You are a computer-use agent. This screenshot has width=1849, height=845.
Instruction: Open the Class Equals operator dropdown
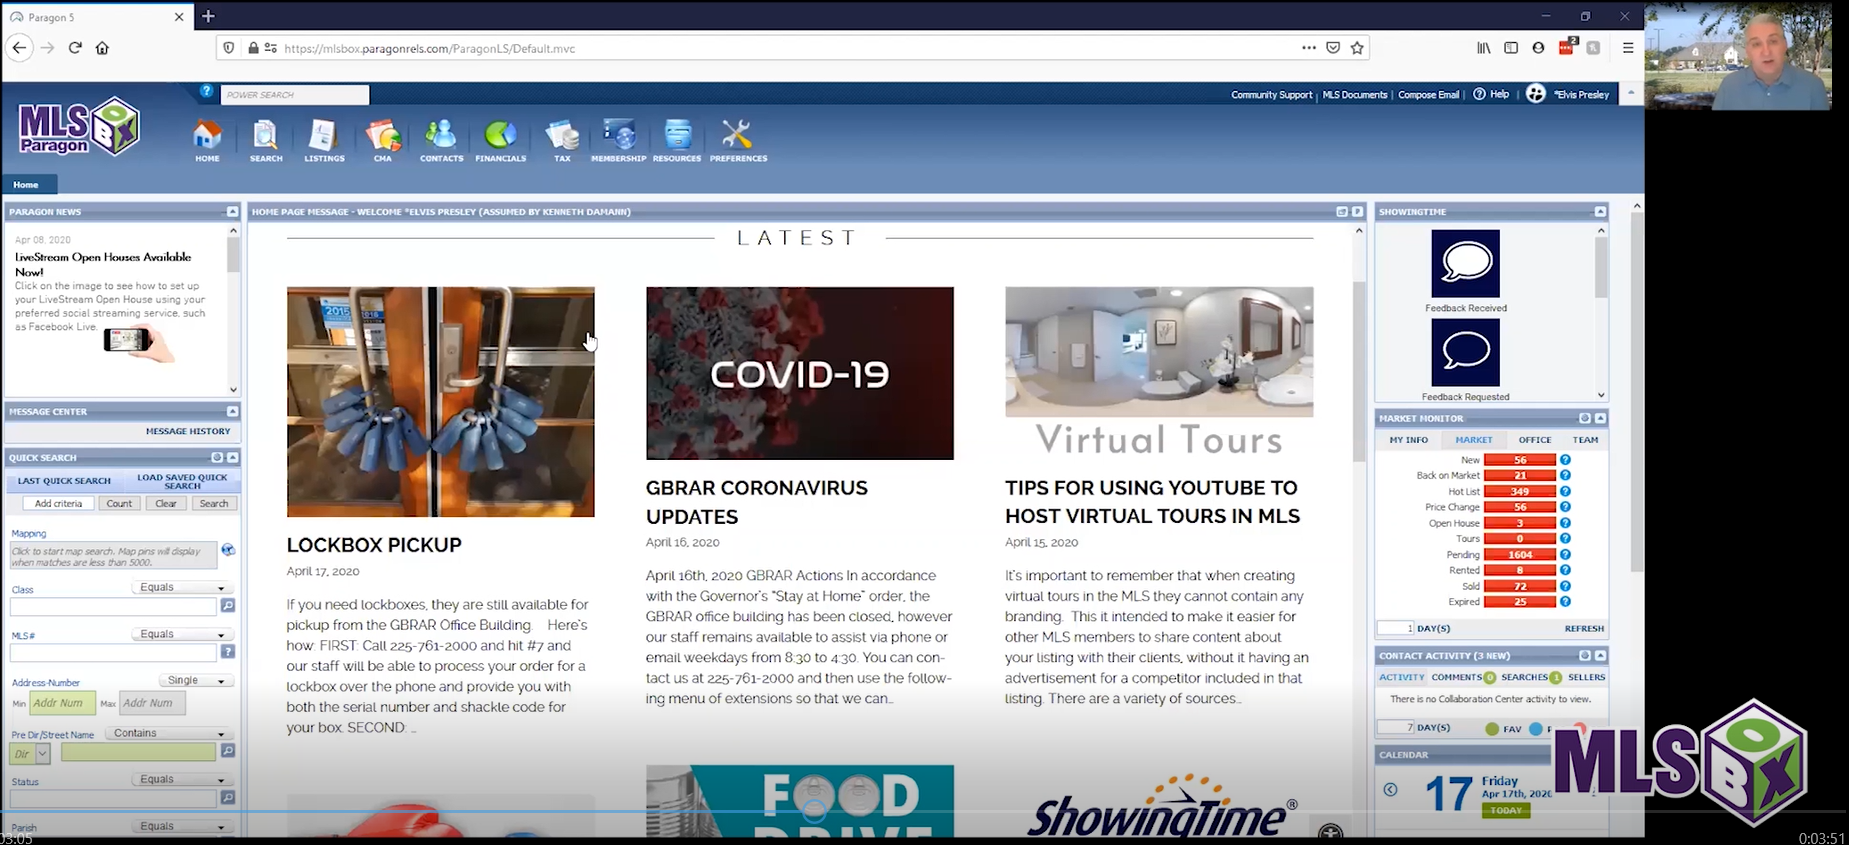tap(182, 587)
